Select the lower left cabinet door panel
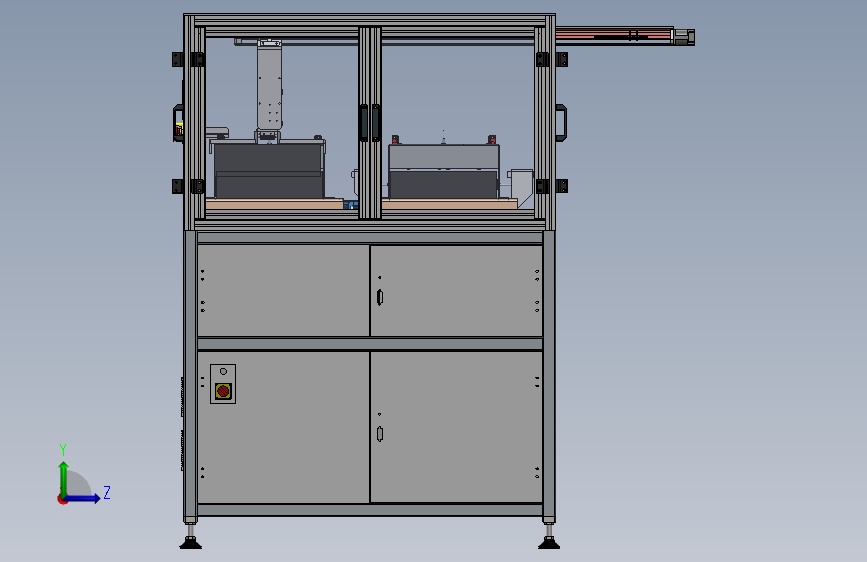This screenshot has width=867, height=562. (283, 427)
